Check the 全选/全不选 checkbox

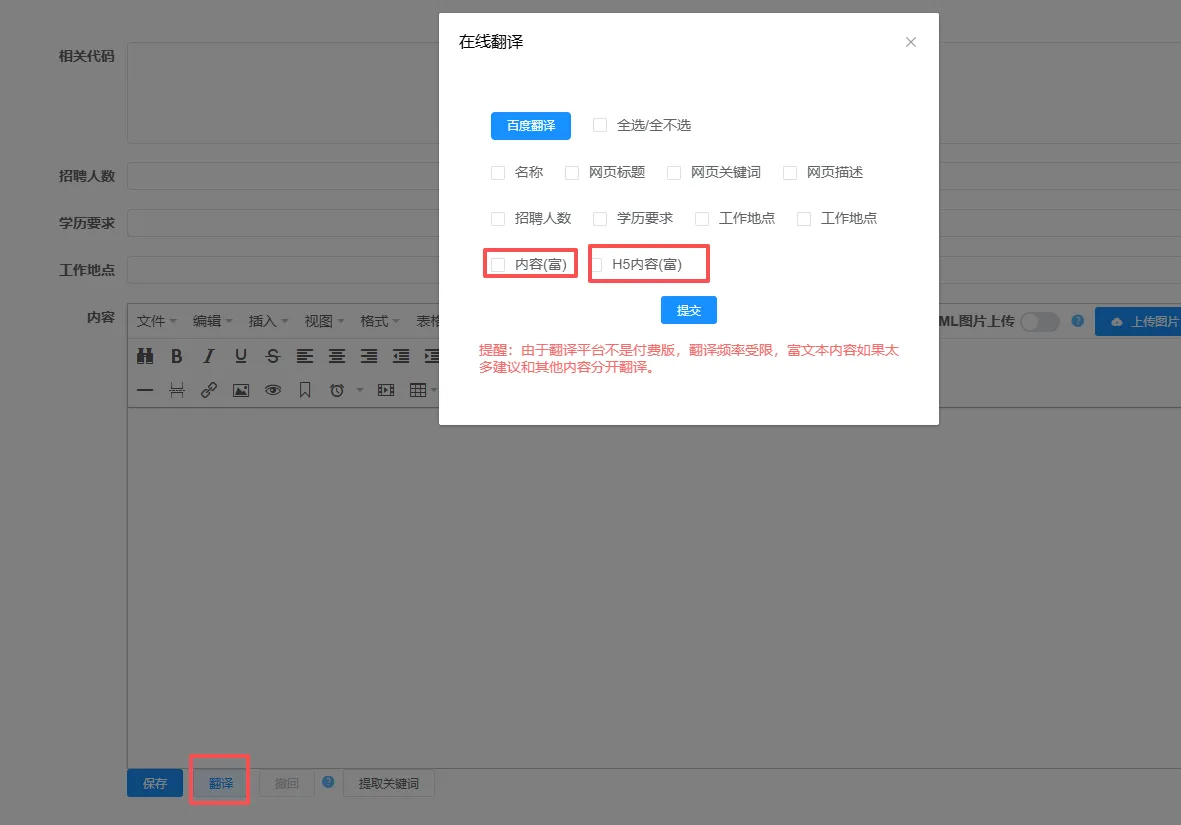(x=600, y=125)
